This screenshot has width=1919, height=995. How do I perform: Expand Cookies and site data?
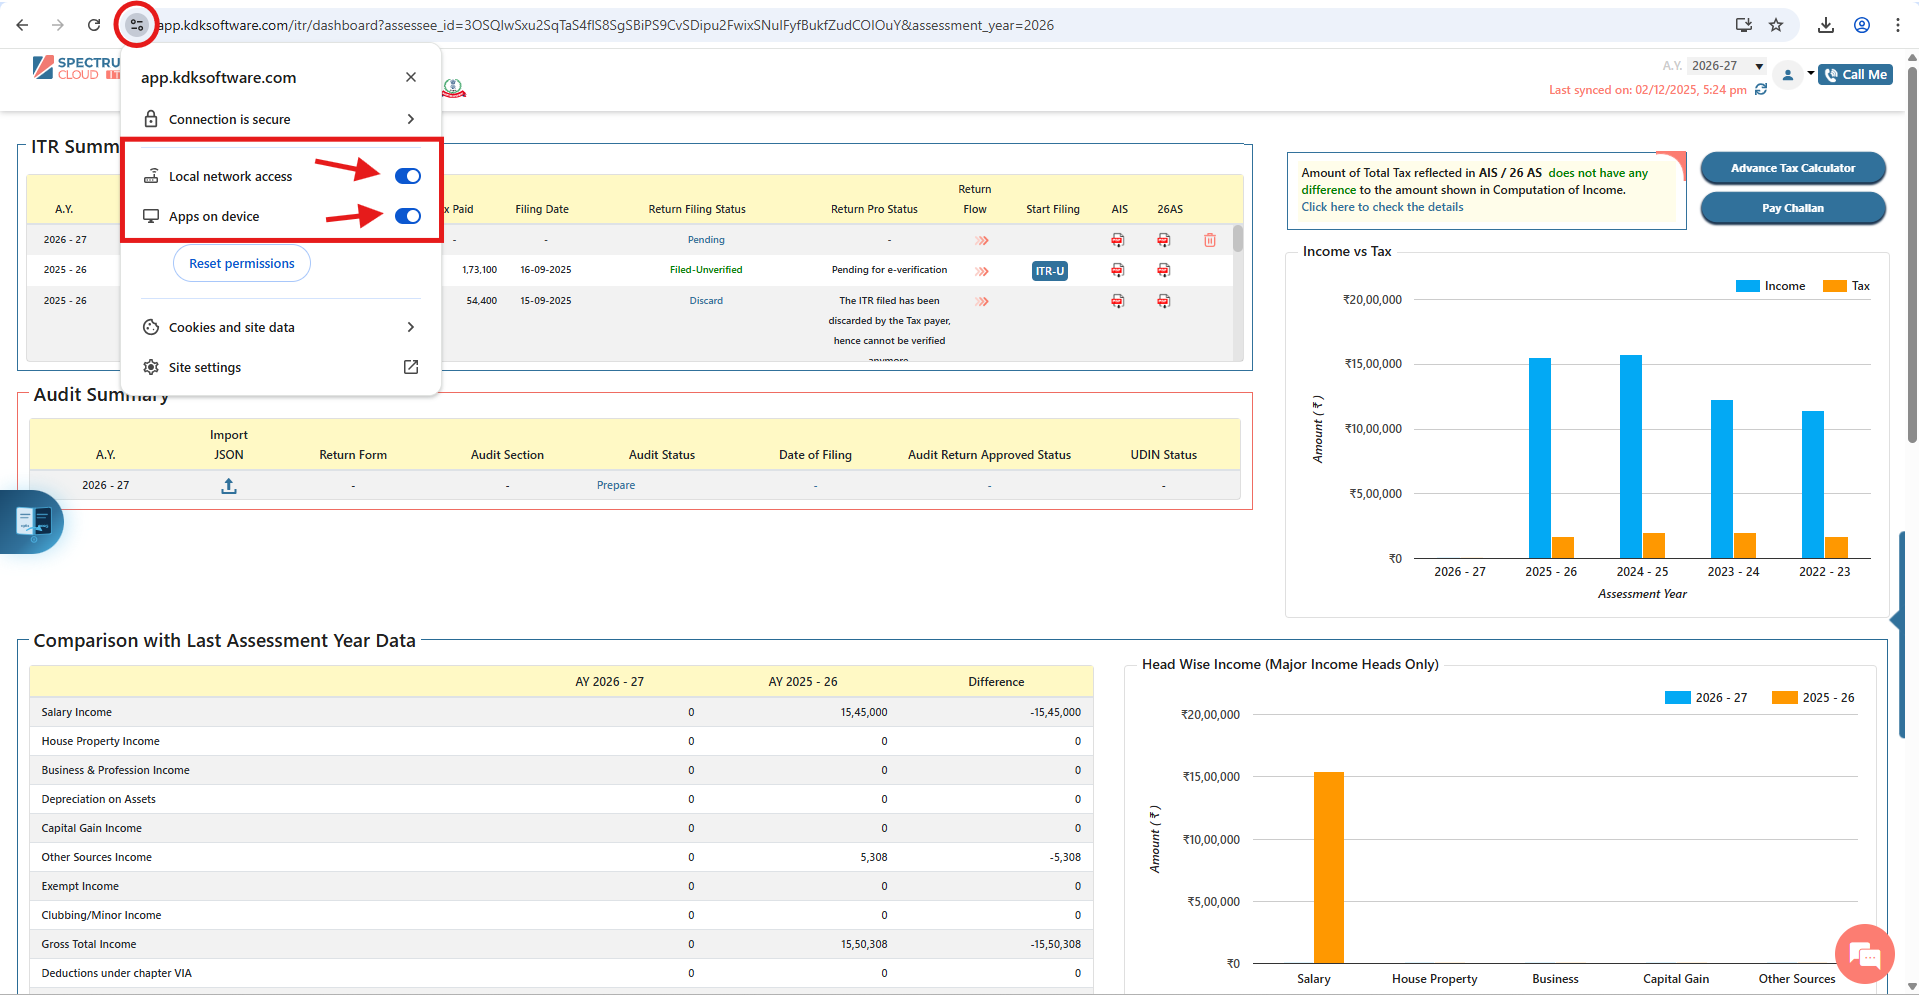[280, 327]
